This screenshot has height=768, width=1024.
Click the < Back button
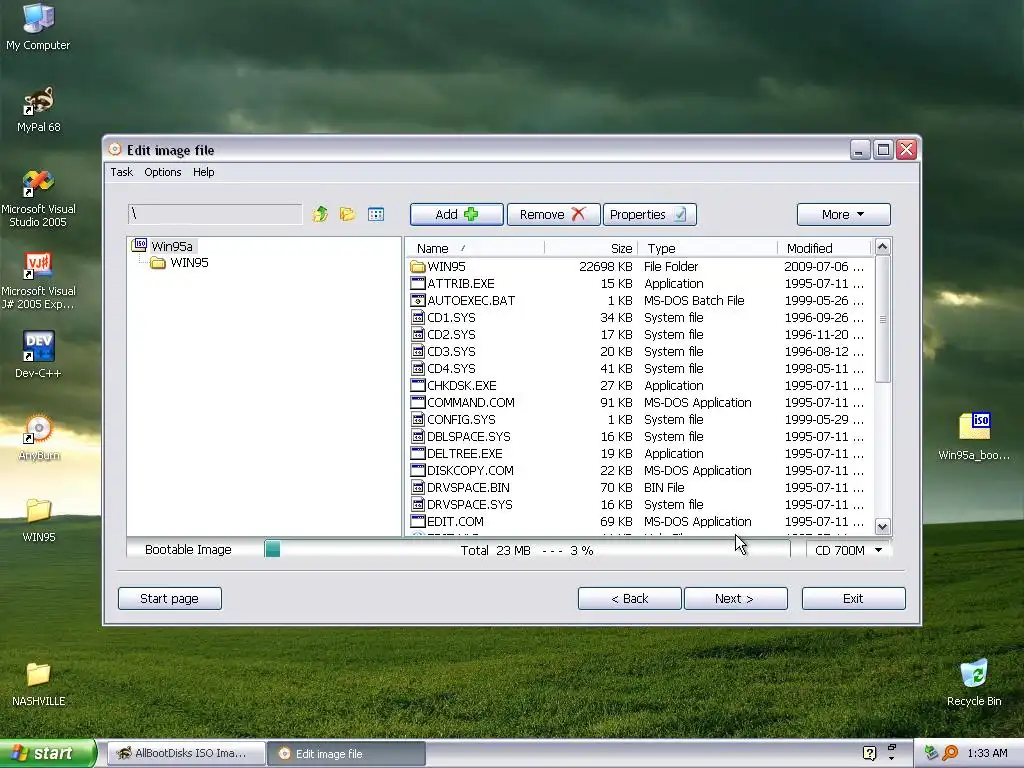[x=630, y=598]
